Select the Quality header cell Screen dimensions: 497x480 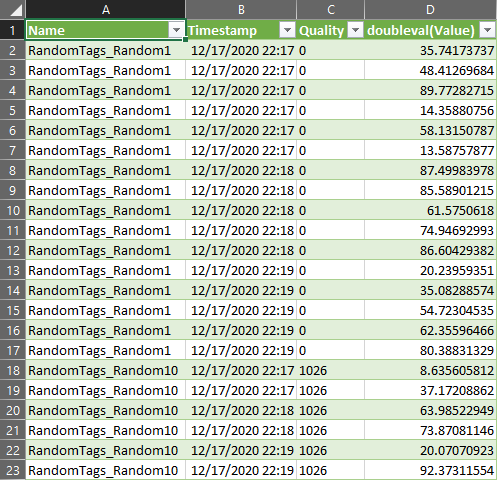pos(331,30)
